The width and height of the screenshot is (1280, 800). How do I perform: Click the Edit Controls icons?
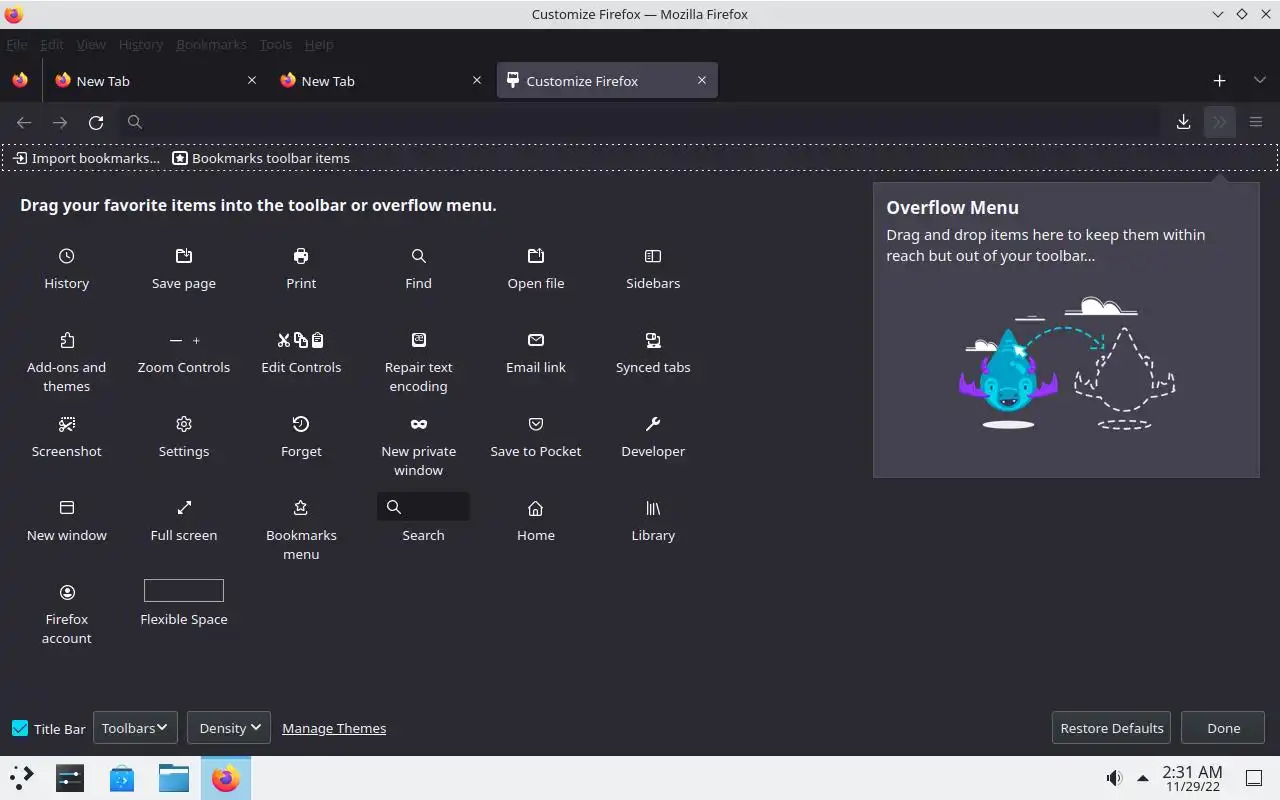tap(301, 340)
